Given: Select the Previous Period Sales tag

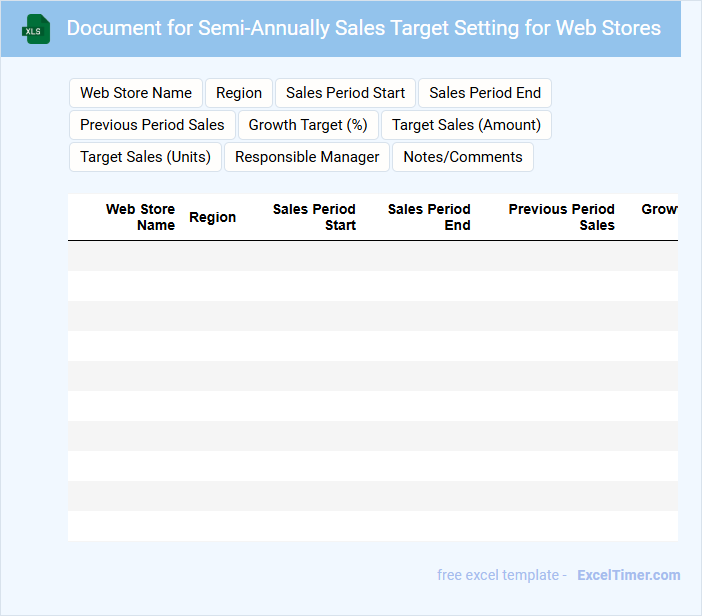Looking at the screenshot, I should click(x=152, y=125).
